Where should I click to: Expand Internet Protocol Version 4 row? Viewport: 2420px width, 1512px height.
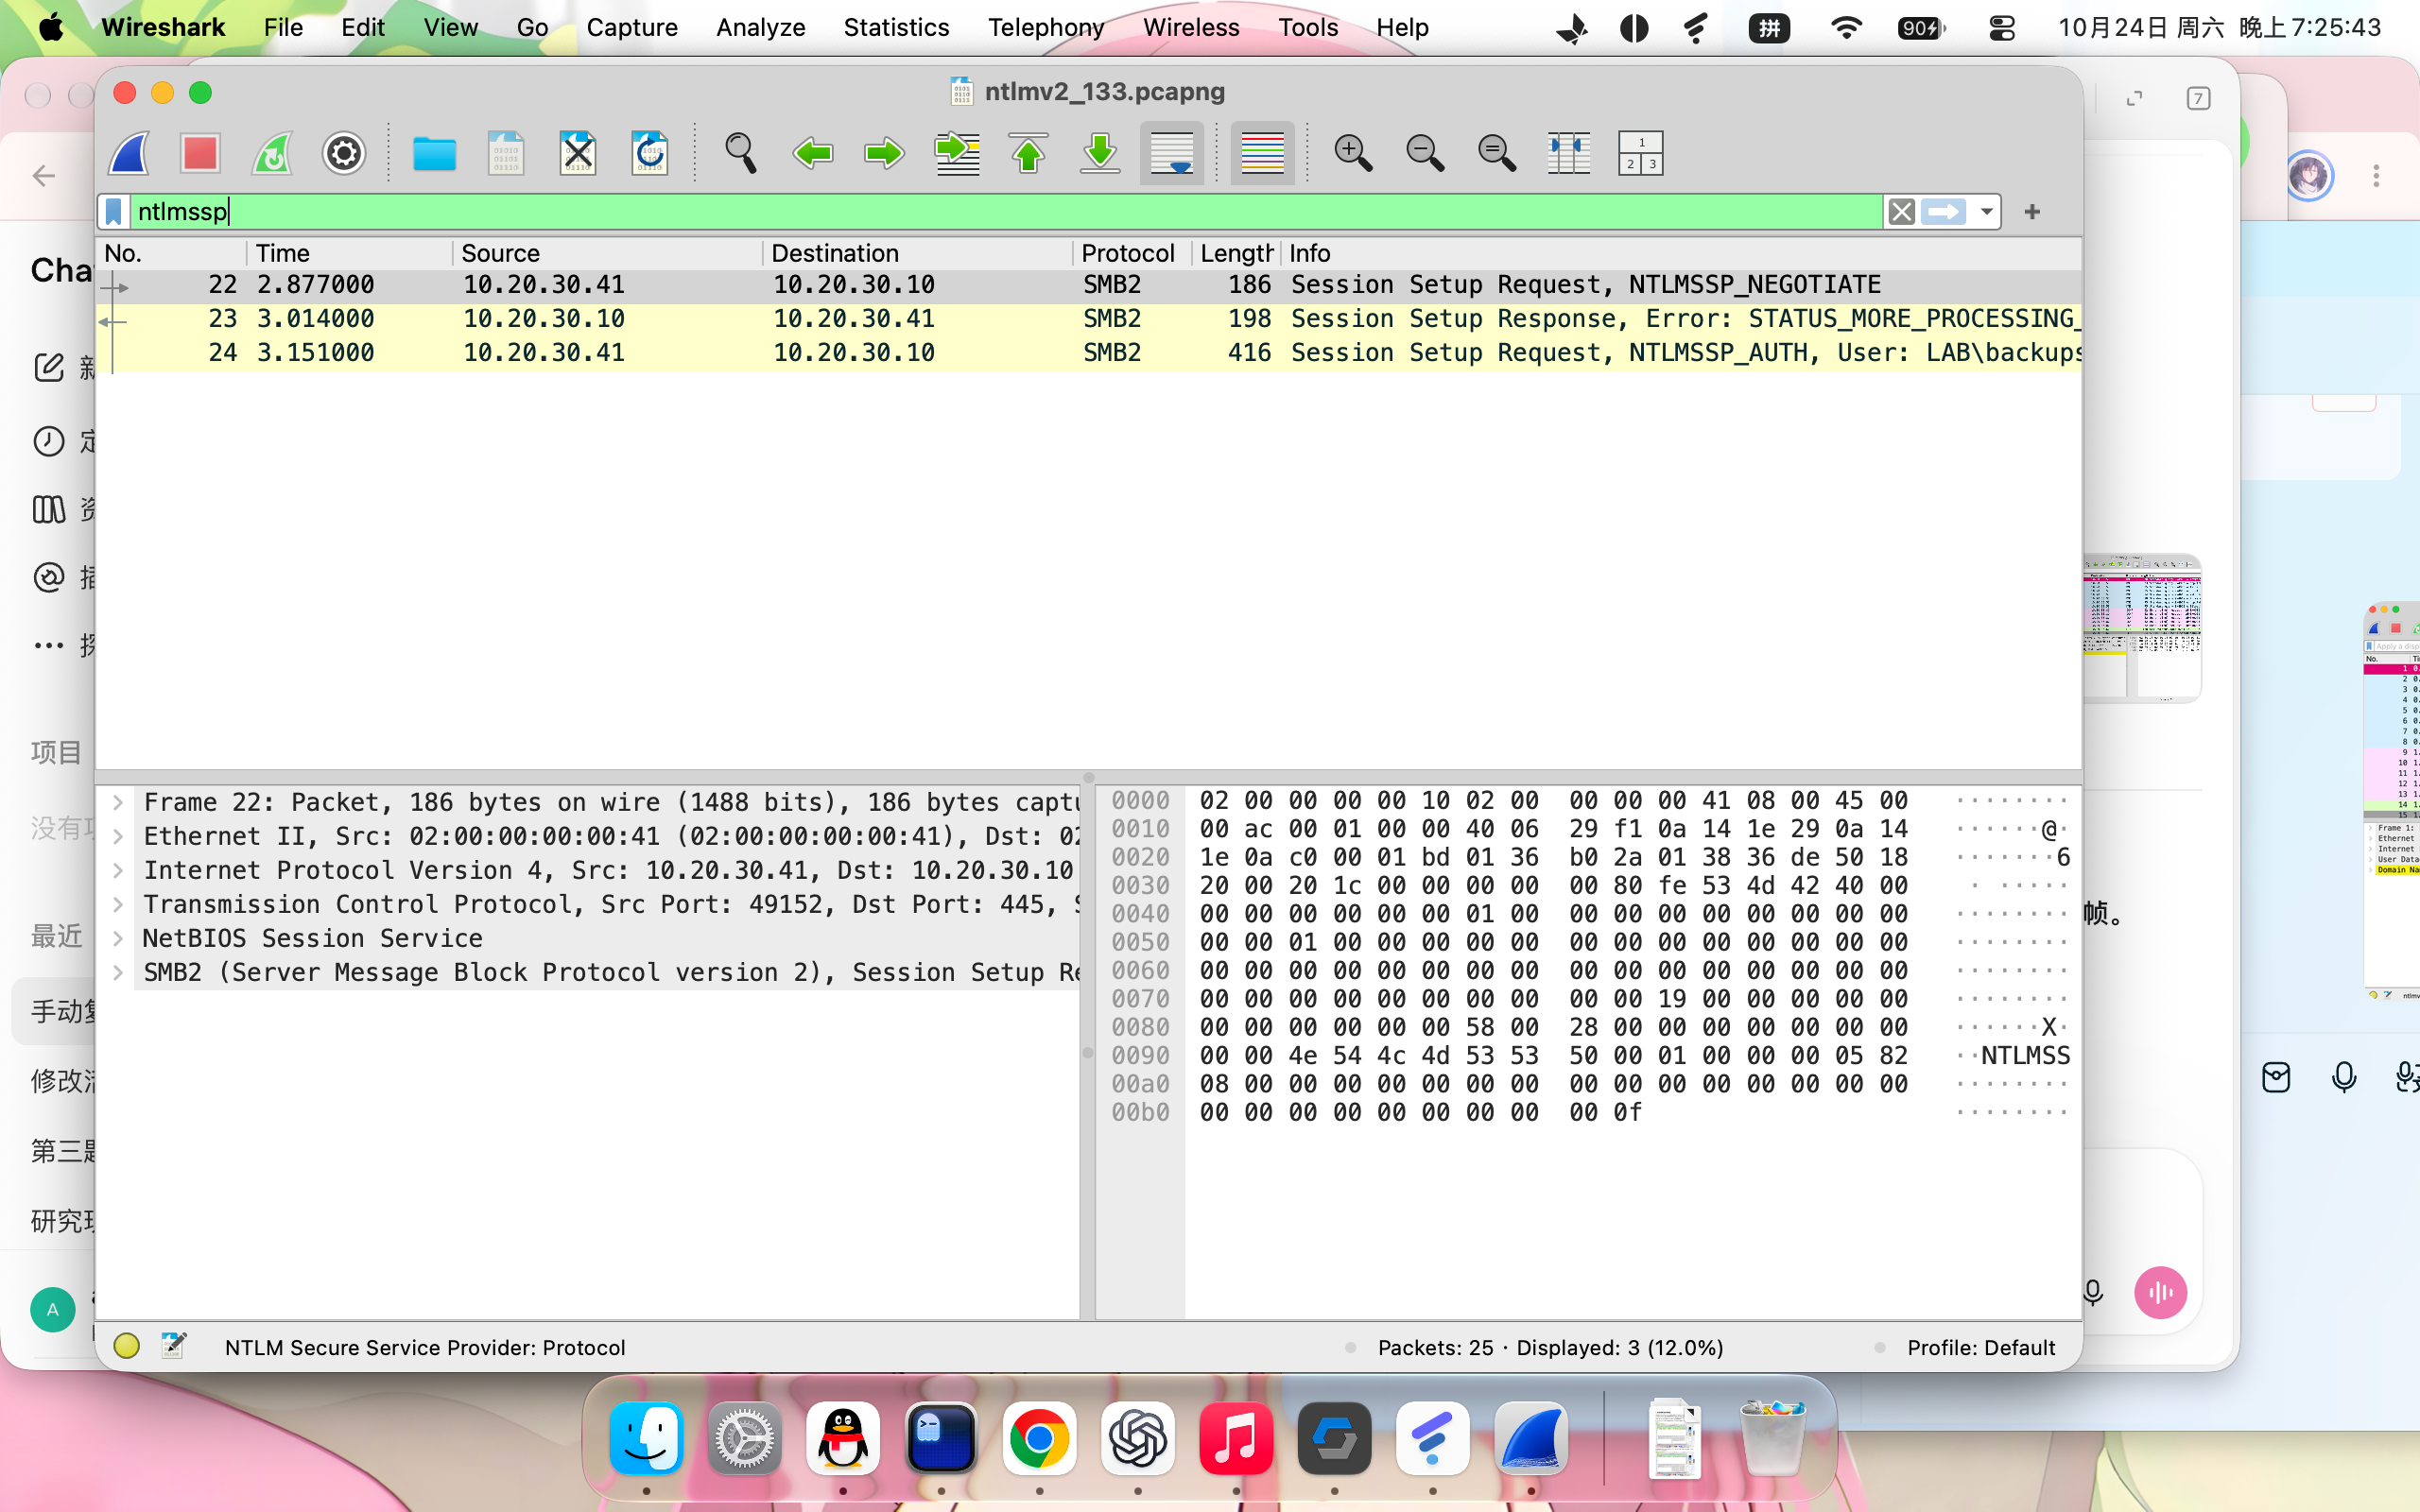(x=118, y=870)
